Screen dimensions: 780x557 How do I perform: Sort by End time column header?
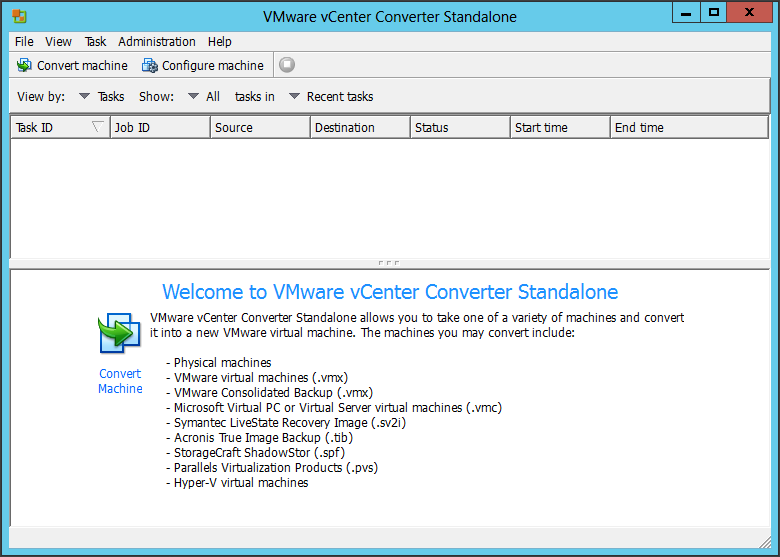tap(689, 127)
